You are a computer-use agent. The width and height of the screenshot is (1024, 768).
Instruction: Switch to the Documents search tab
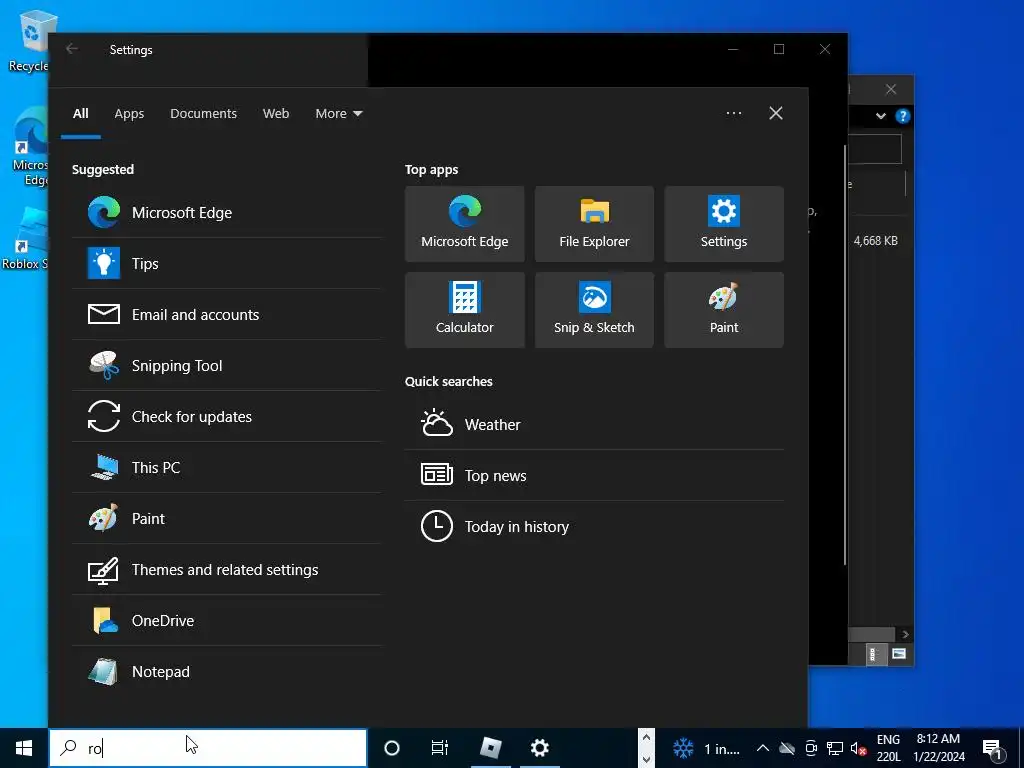(x=203, y=114)
